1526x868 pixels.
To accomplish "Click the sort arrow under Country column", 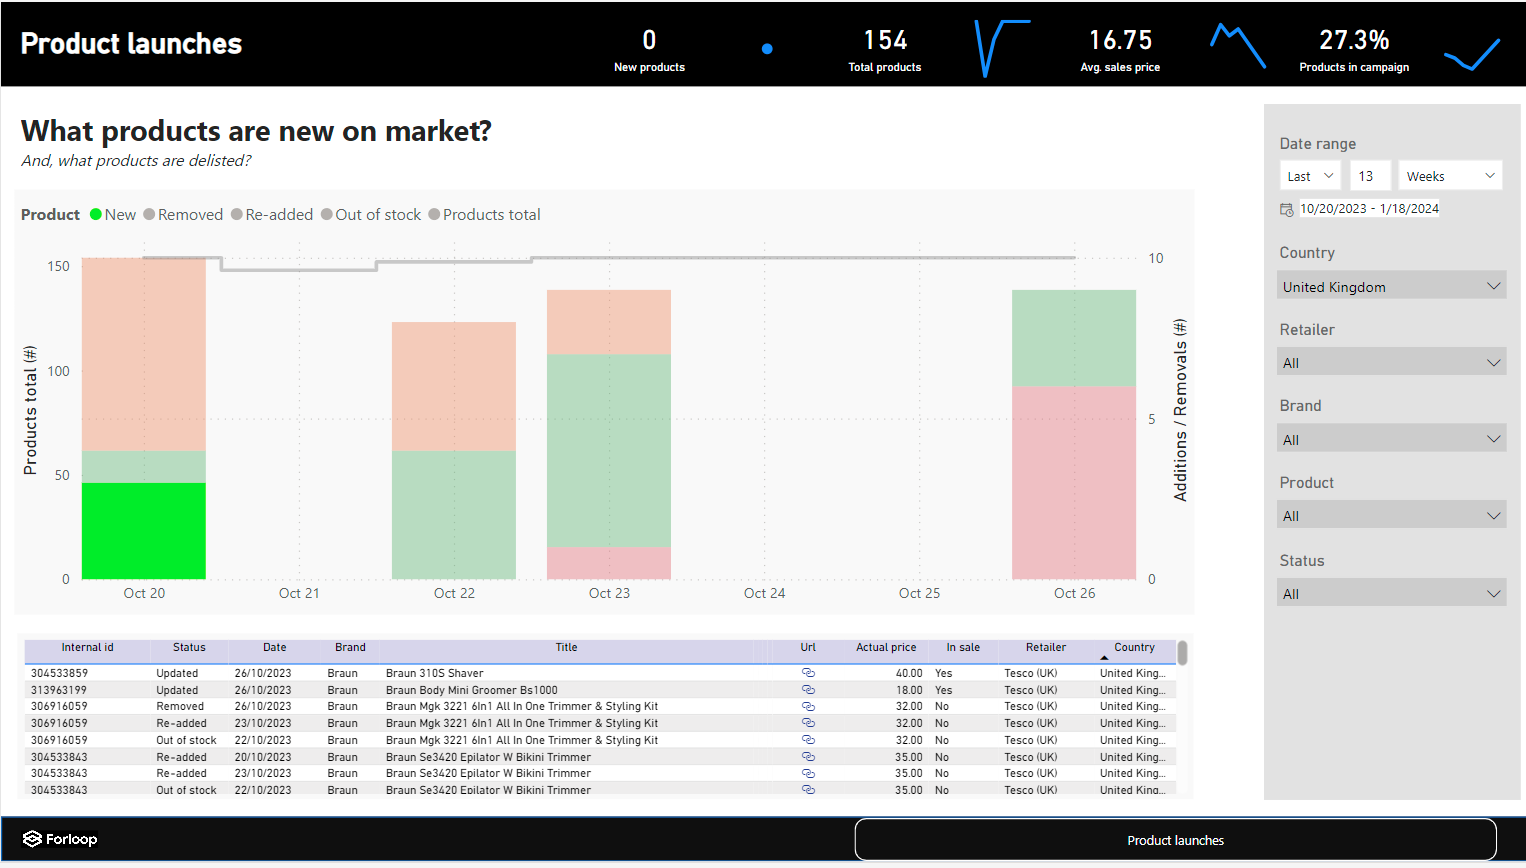I will [1104, 658].
